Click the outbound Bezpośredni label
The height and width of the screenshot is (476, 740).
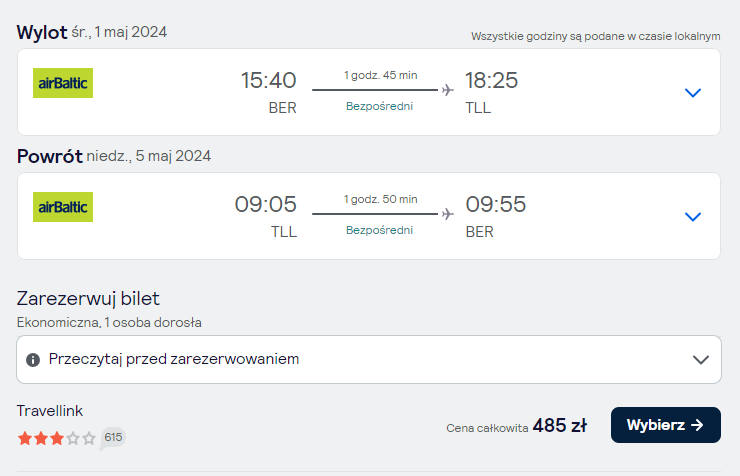379,106
